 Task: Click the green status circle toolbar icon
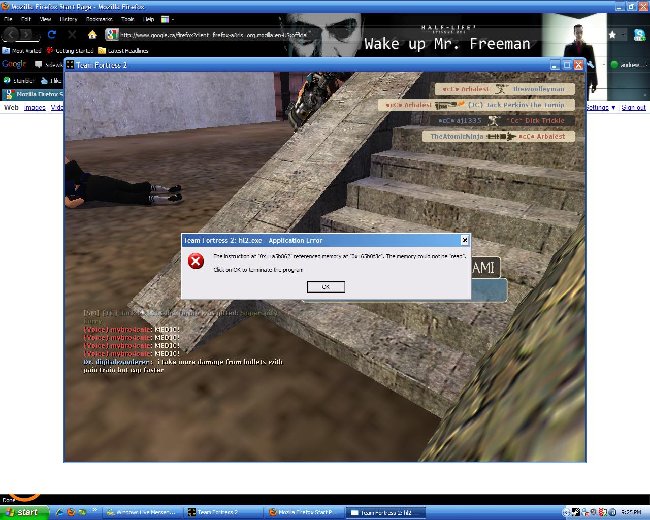(x=614, y=64)
